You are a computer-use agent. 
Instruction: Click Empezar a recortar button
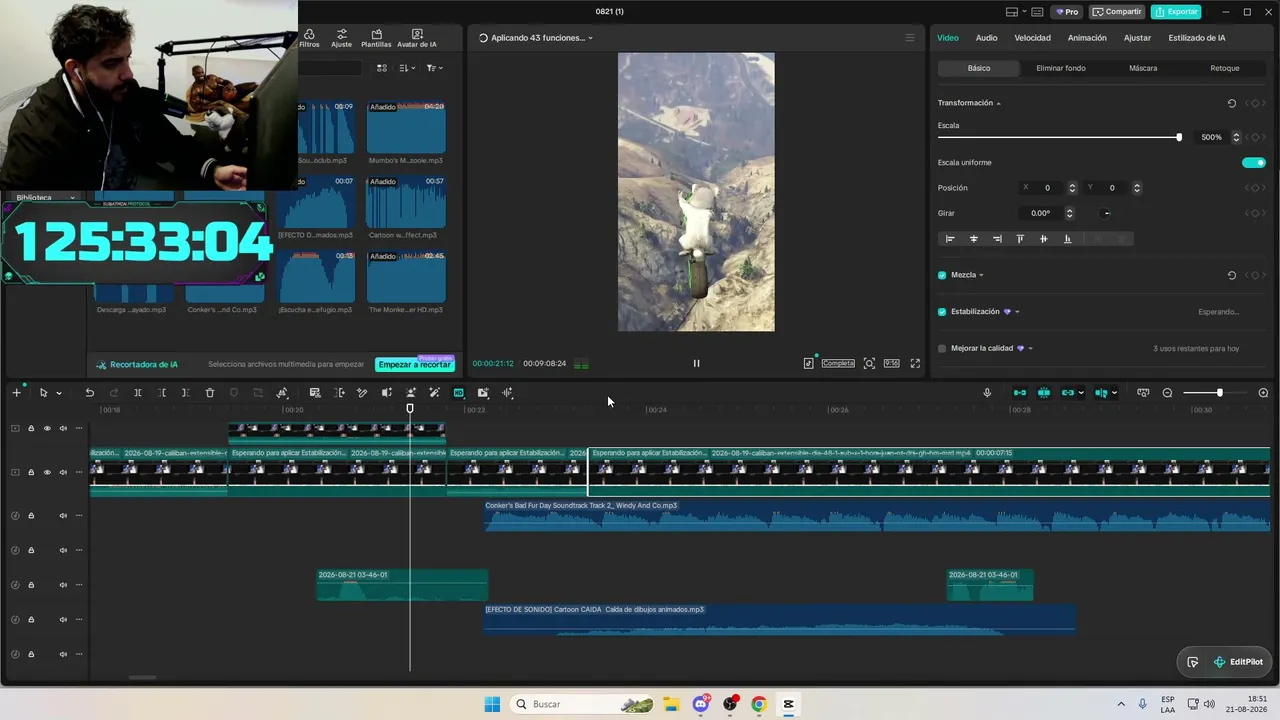tap(414, 364)
